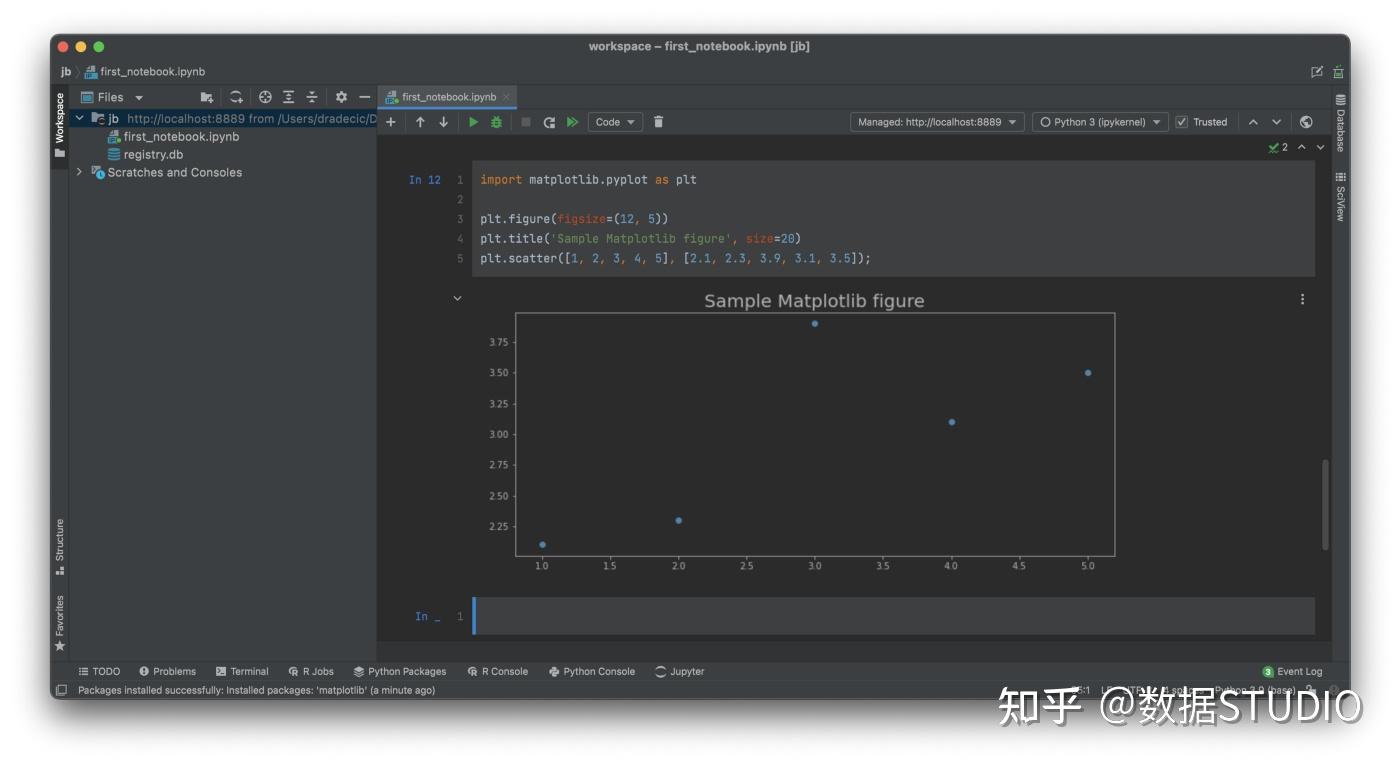Run the current notebook cell

[472, 121]
